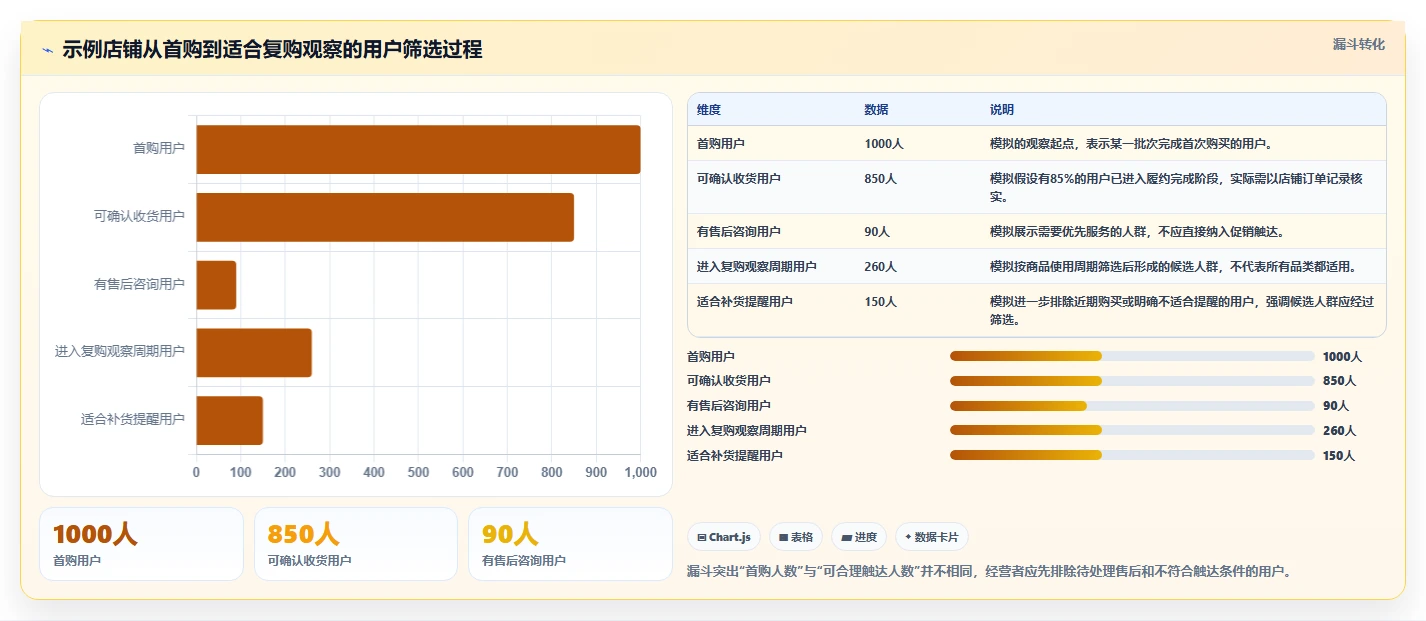Click the 有售后咨询用户 chart bar
The width and height of the screenshot is (1426, 621).
[x=216, y=285]
